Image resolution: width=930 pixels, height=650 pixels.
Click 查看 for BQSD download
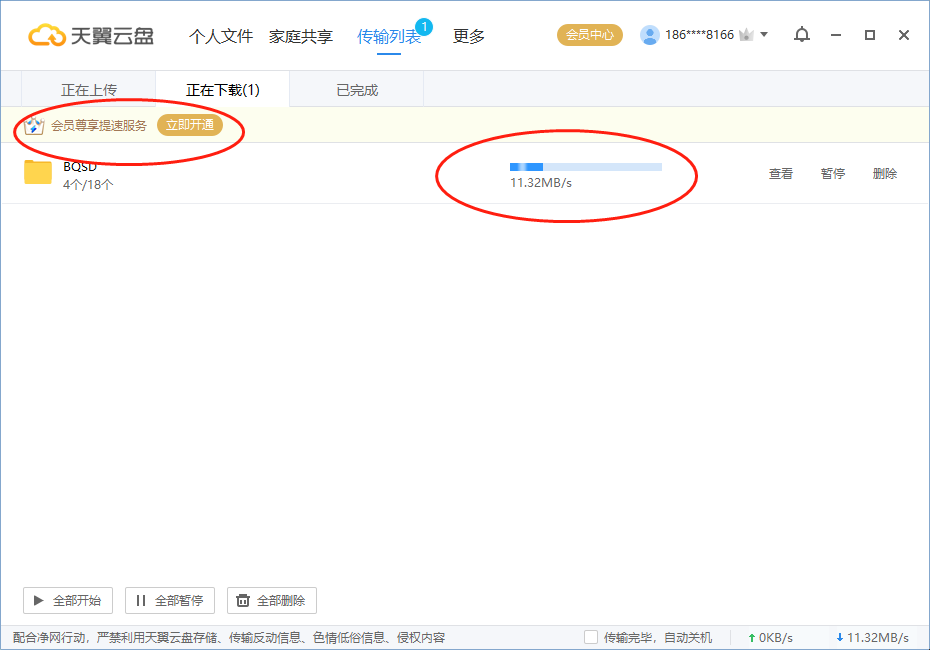[x=781, y=174]
